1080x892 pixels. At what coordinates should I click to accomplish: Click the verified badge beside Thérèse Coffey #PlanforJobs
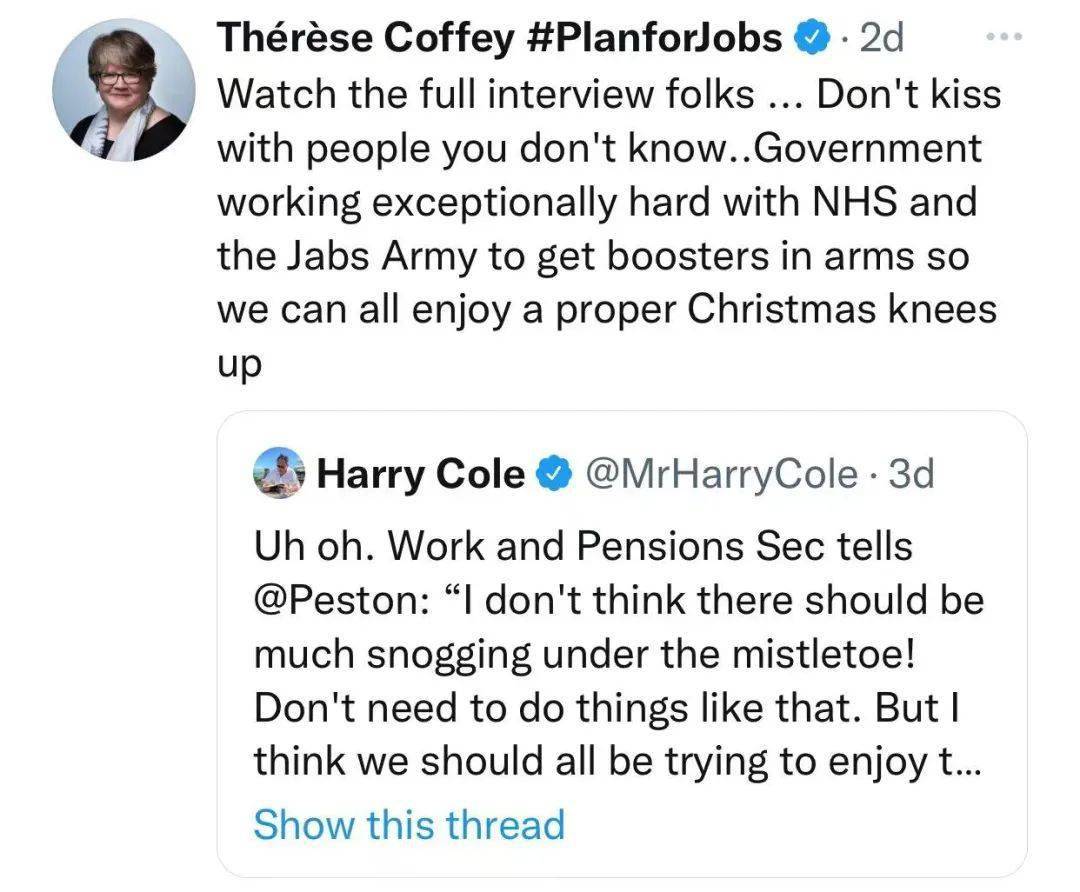pos(811,38)
